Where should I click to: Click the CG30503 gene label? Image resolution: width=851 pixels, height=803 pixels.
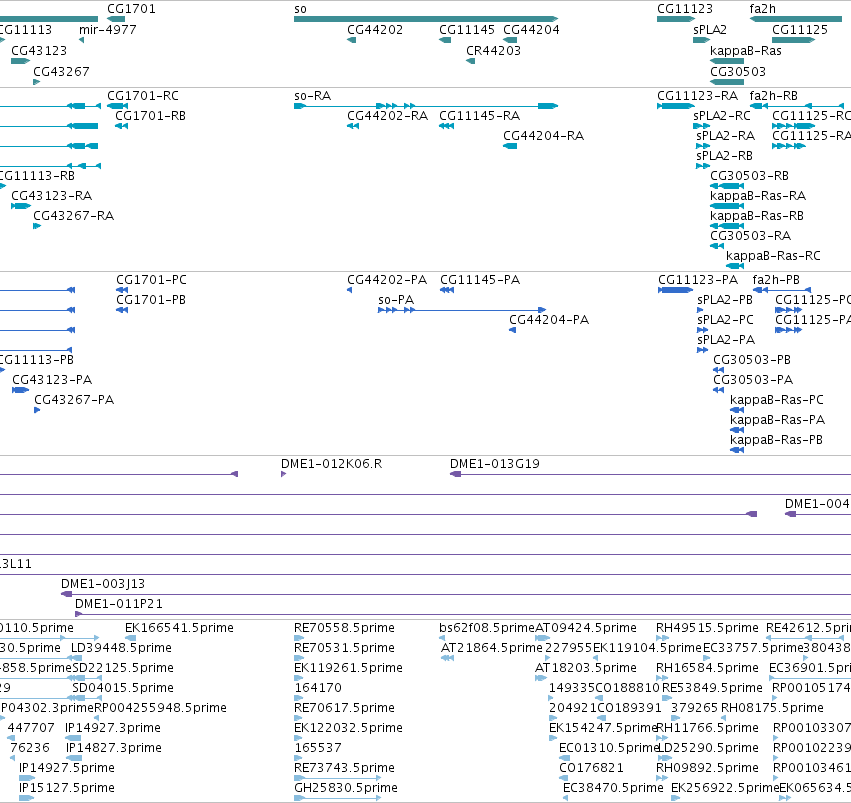tap(738, 72)
